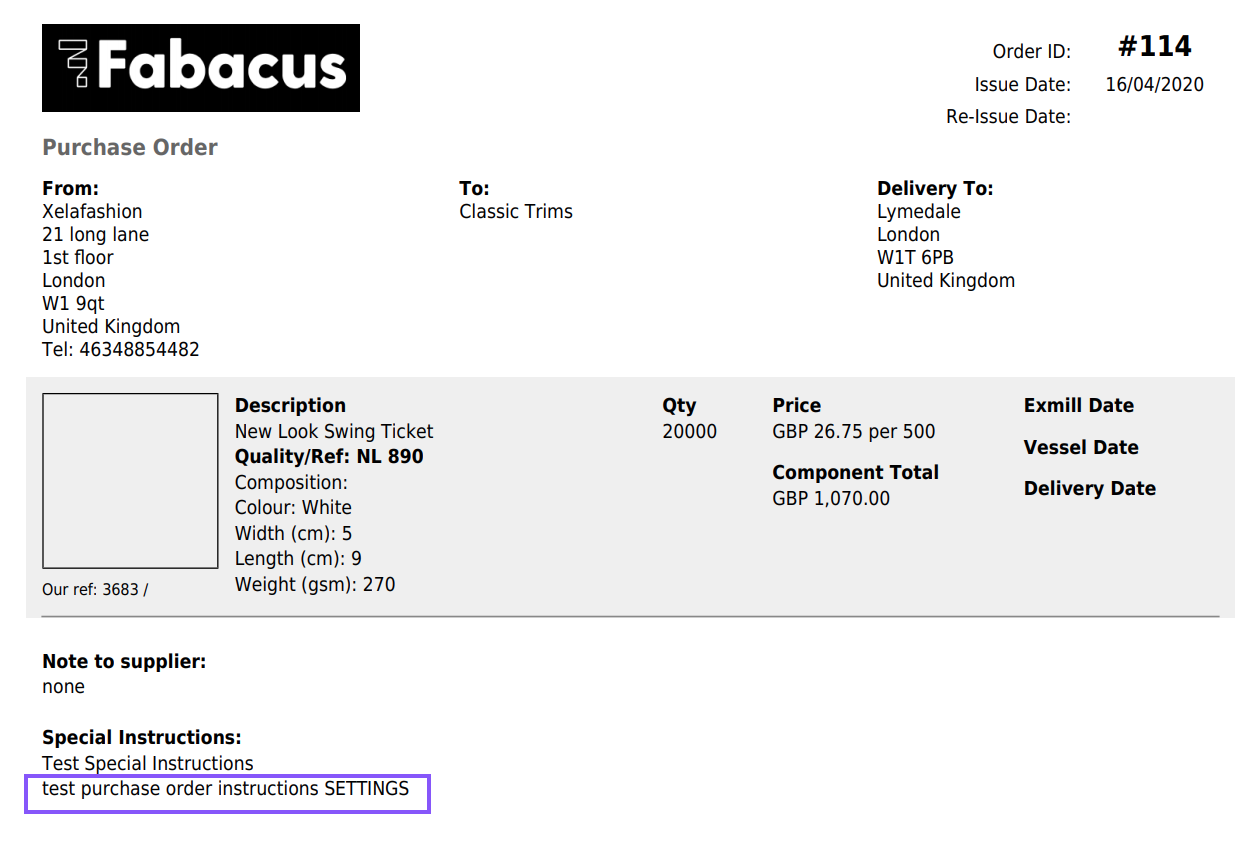Image resolution: width=1258 pixels, height=852 pixels.
Task: Click the Exmill Date label
Action: [x=1078, y=406]
